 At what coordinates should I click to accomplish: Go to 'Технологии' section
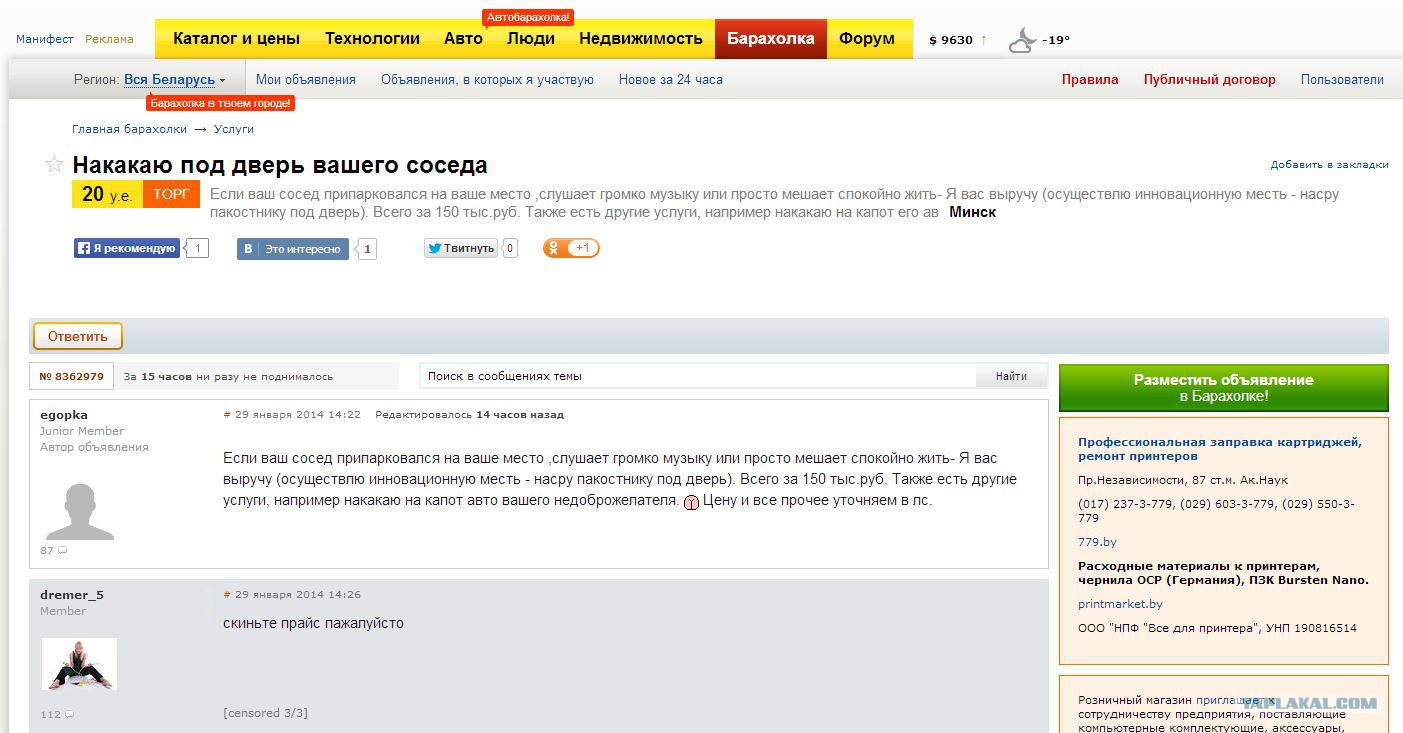tap(372, 39)
